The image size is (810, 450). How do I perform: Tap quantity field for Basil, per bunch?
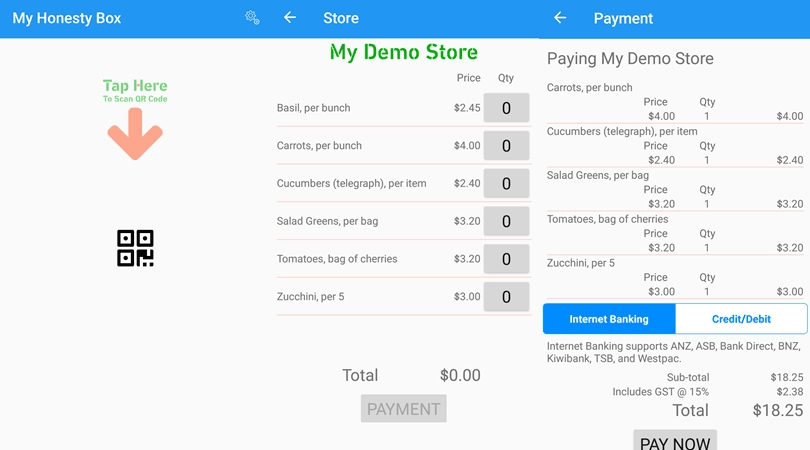pyautogui.click(x=506, y=108)
